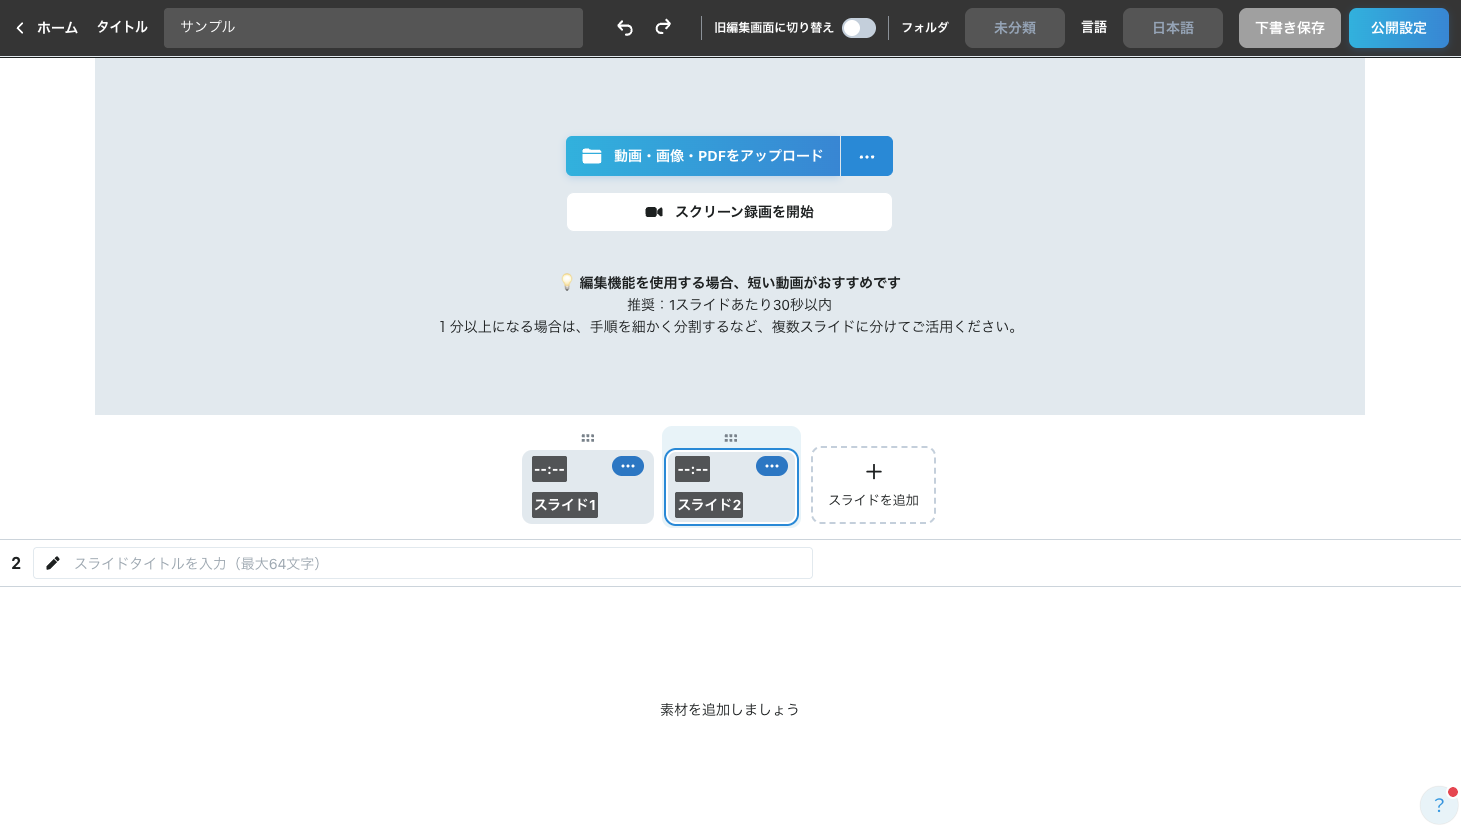Click the back chevron beside ホーム
1461x828 pixels.
point(20,28)
